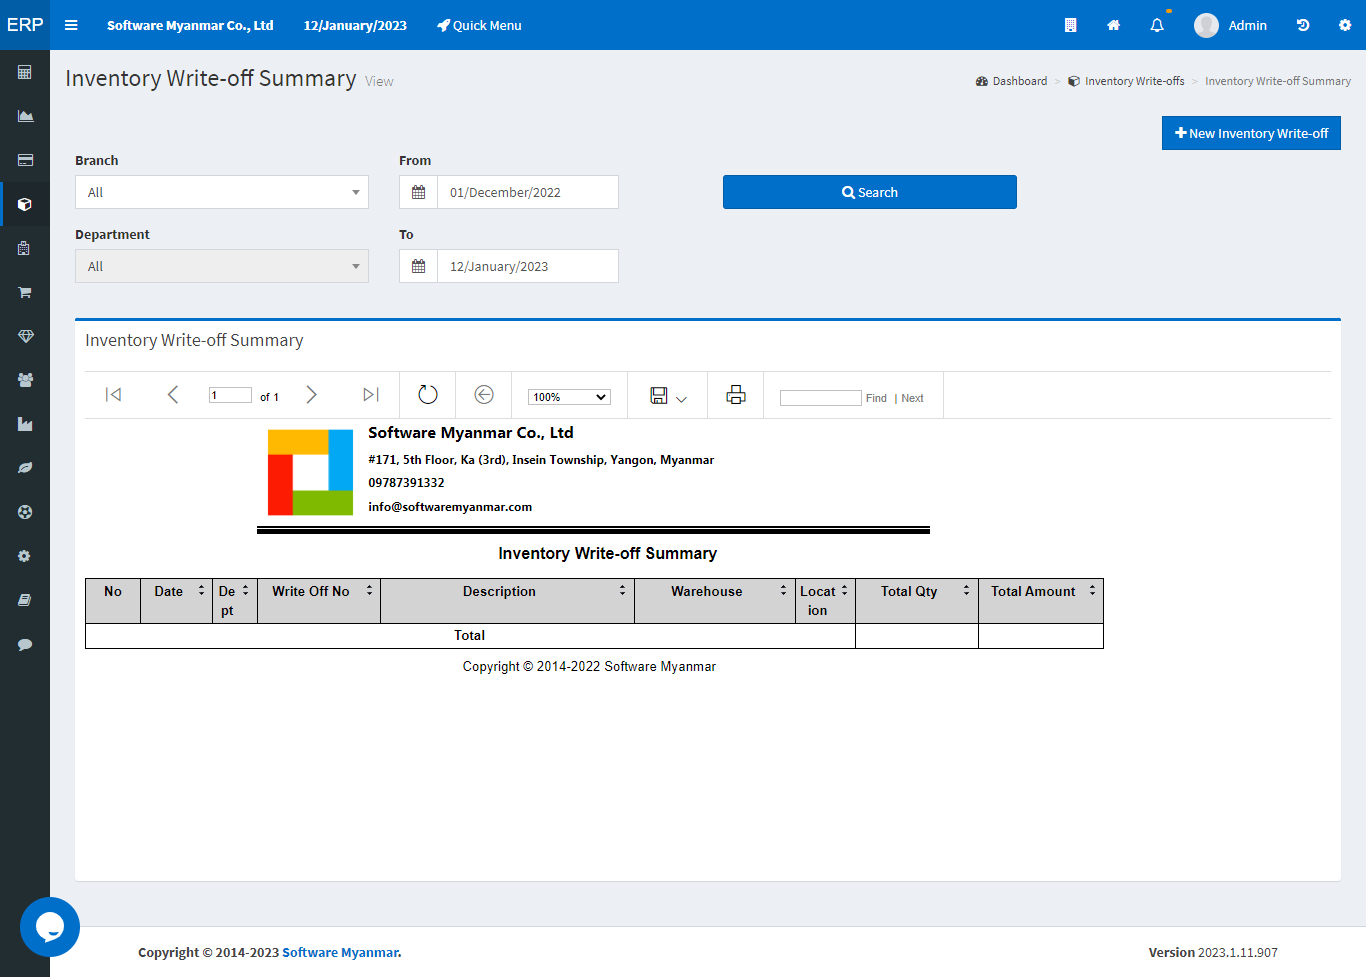This screenshot has height=977, width=1366.
Task: Open the export save dropdown
Action: tap(668, 396)
